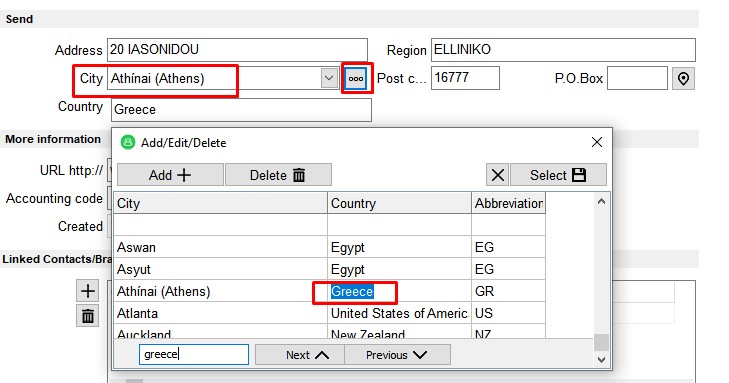Image resolution: width=729 pixels, height=383 pixels.
Task: Open the city list ellipsis button
Action: 356,79
